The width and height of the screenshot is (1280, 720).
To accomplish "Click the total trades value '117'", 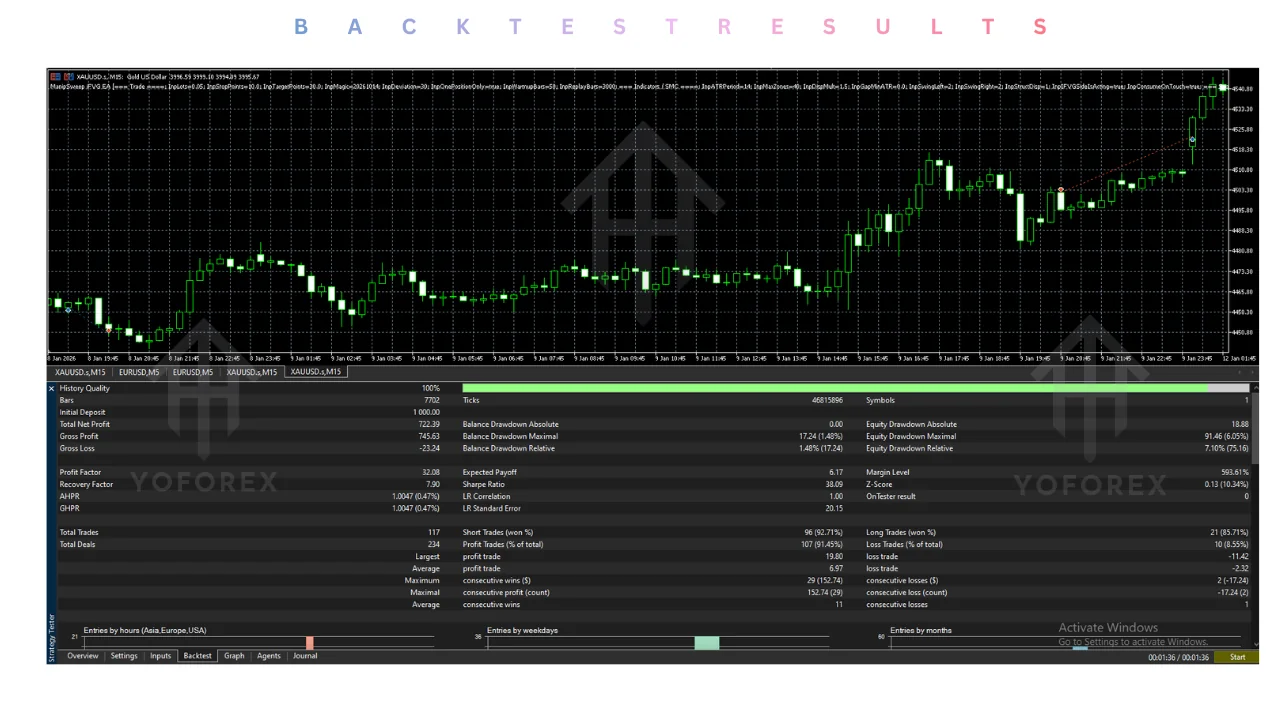I will point(434,532).
